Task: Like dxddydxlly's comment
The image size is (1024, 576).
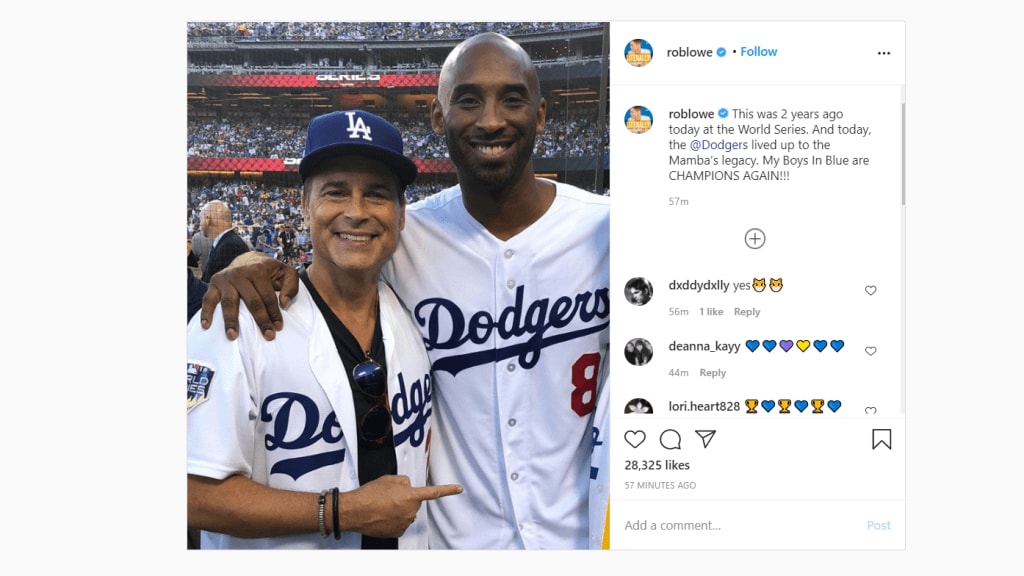Action: (x=870, y=291)
